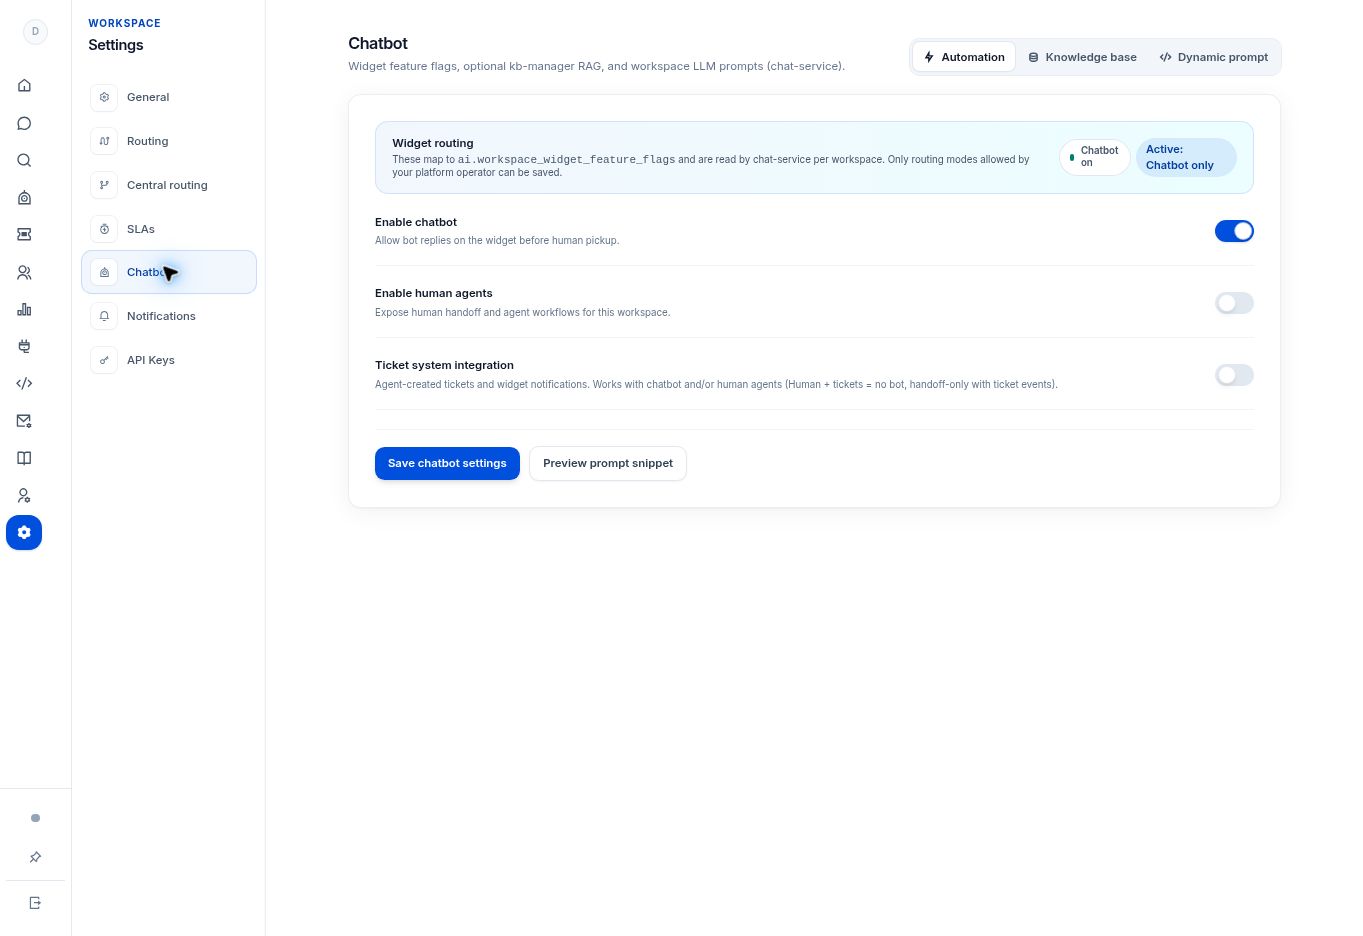Open the ticket icon in left rail
Viewport: 1363px width, 936px height.
pyautogui.click(x=24, y=234)
